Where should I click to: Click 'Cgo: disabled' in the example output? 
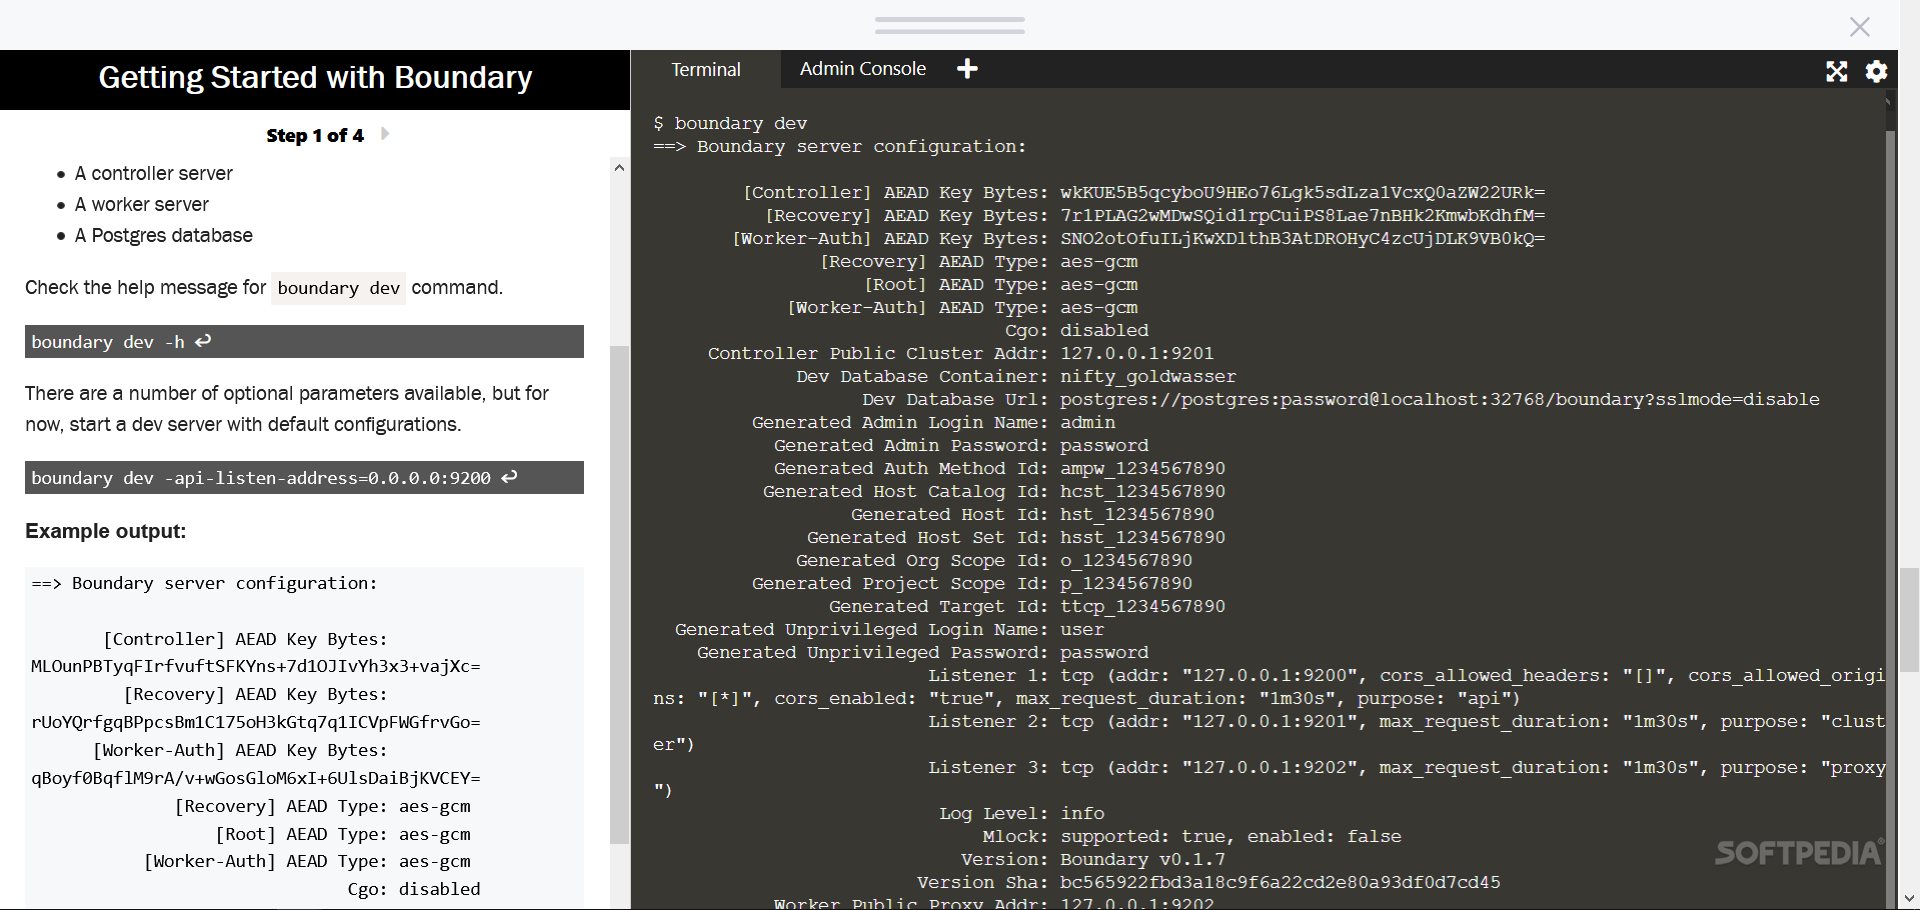click(414, 889)
